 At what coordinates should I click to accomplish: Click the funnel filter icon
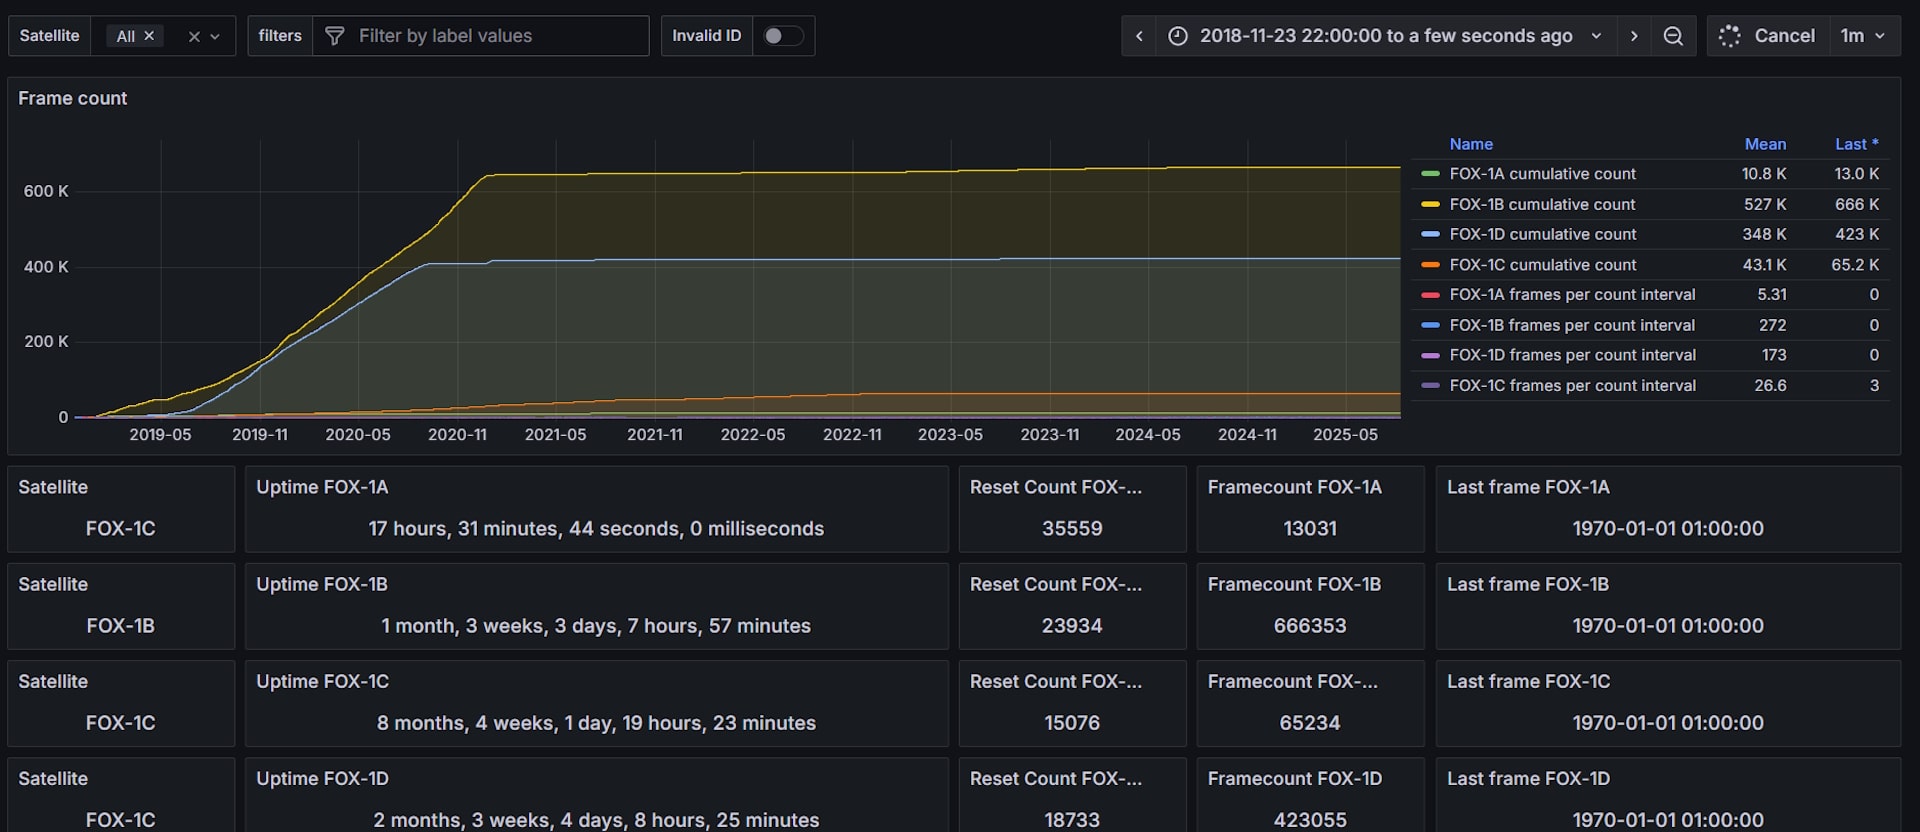coord(335,36)
